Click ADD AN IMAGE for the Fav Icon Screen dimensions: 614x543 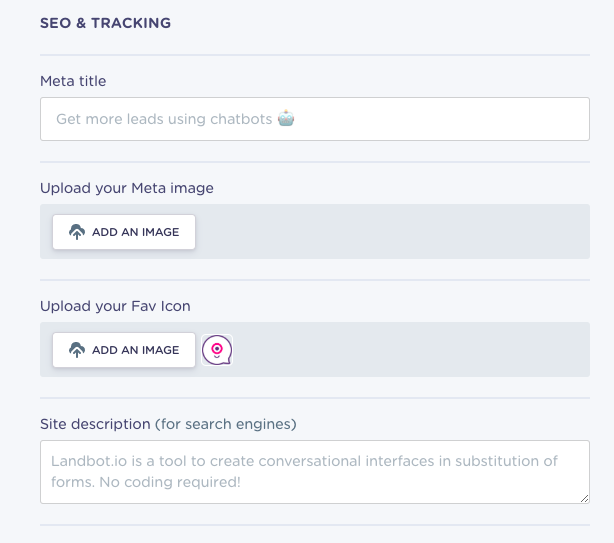click(x=124, y=350)
